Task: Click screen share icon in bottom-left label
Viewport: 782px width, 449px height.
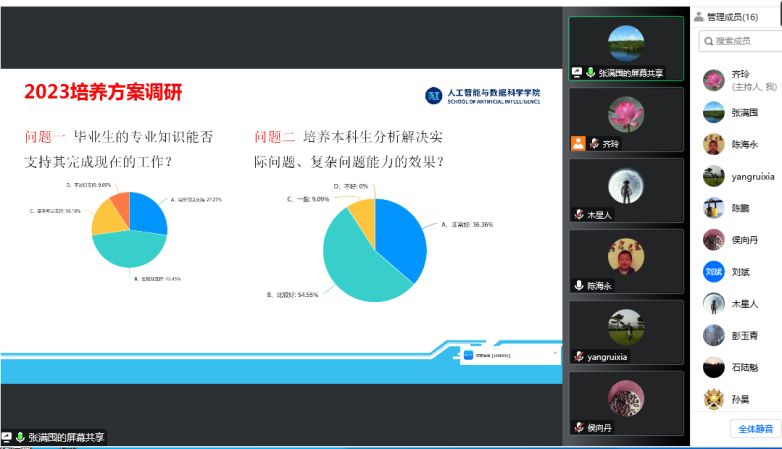Action: click(7, 437)
